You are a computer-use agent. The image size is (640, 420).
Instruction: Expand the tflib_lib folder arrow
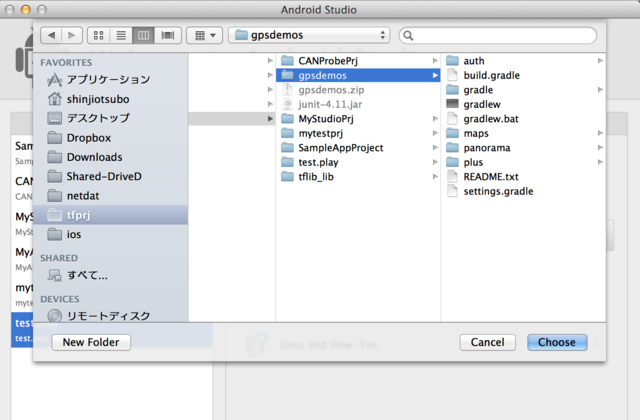[435, 177]
